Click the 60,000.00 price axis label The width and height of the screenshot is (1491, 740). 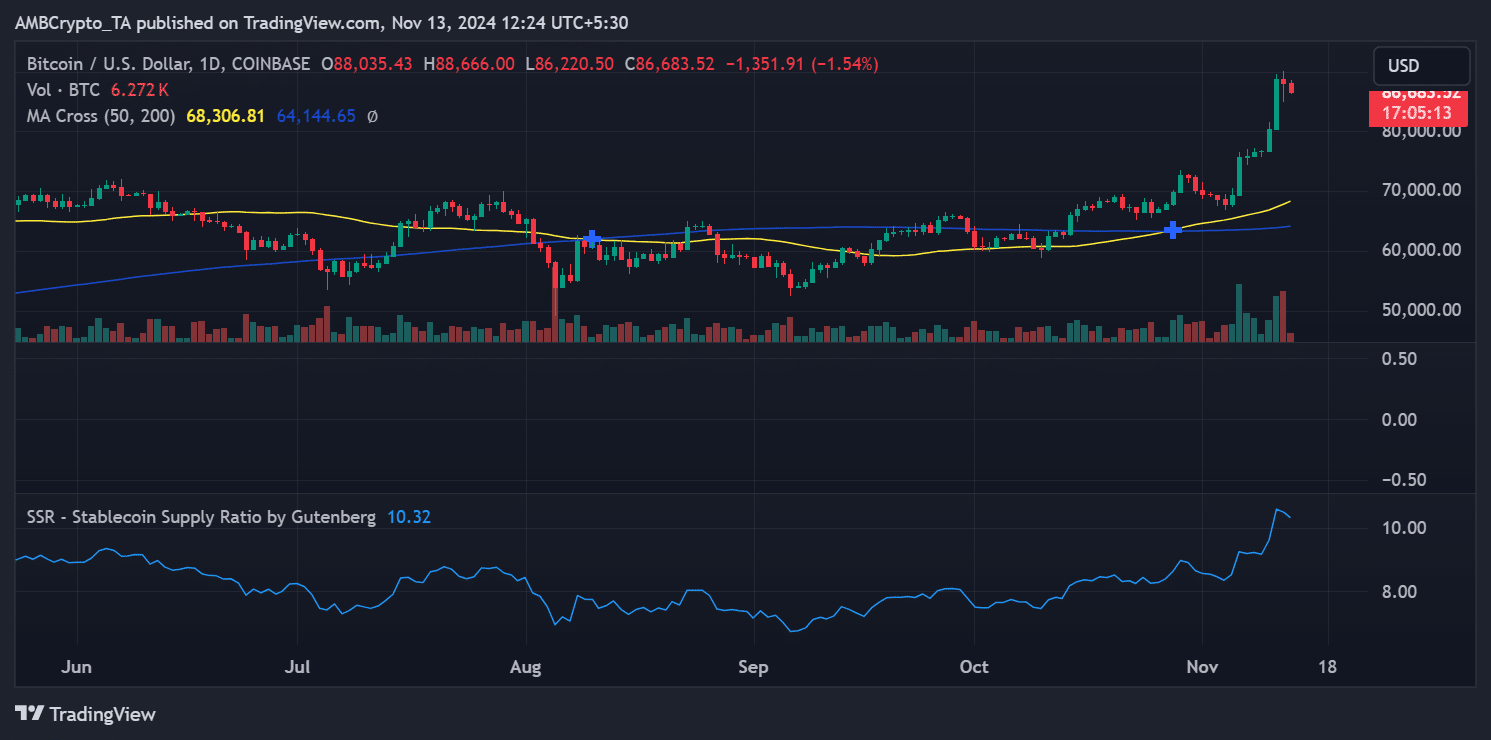(x=1422, y=250)
